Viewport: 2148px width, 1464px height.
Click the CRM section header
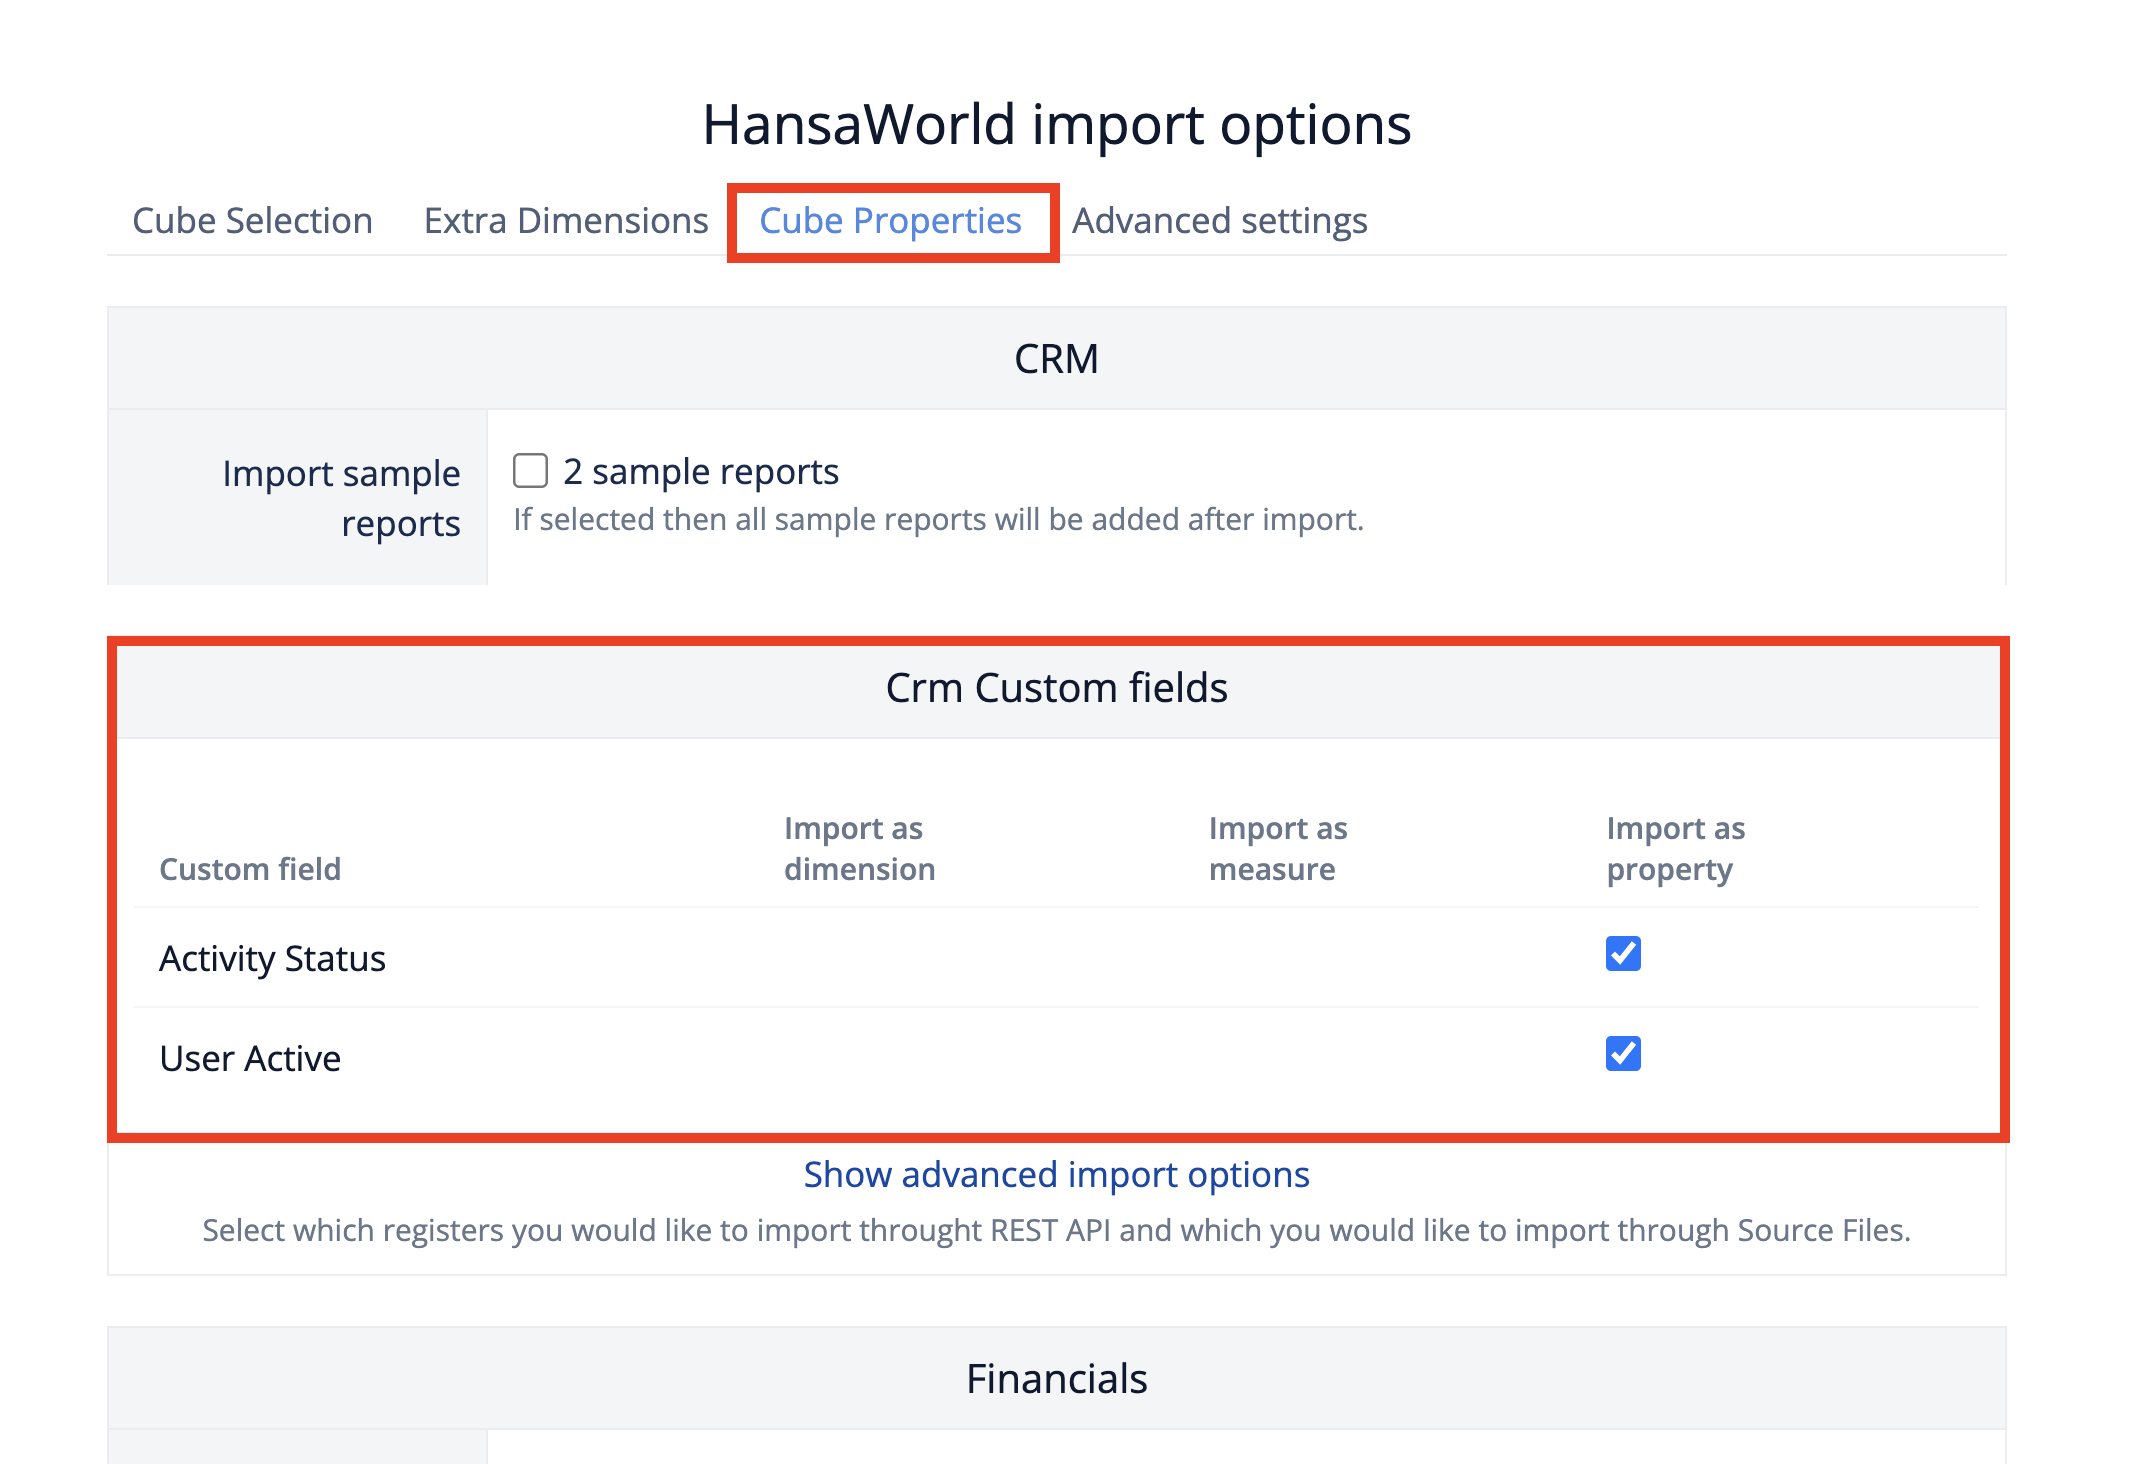pos(1056,359)
